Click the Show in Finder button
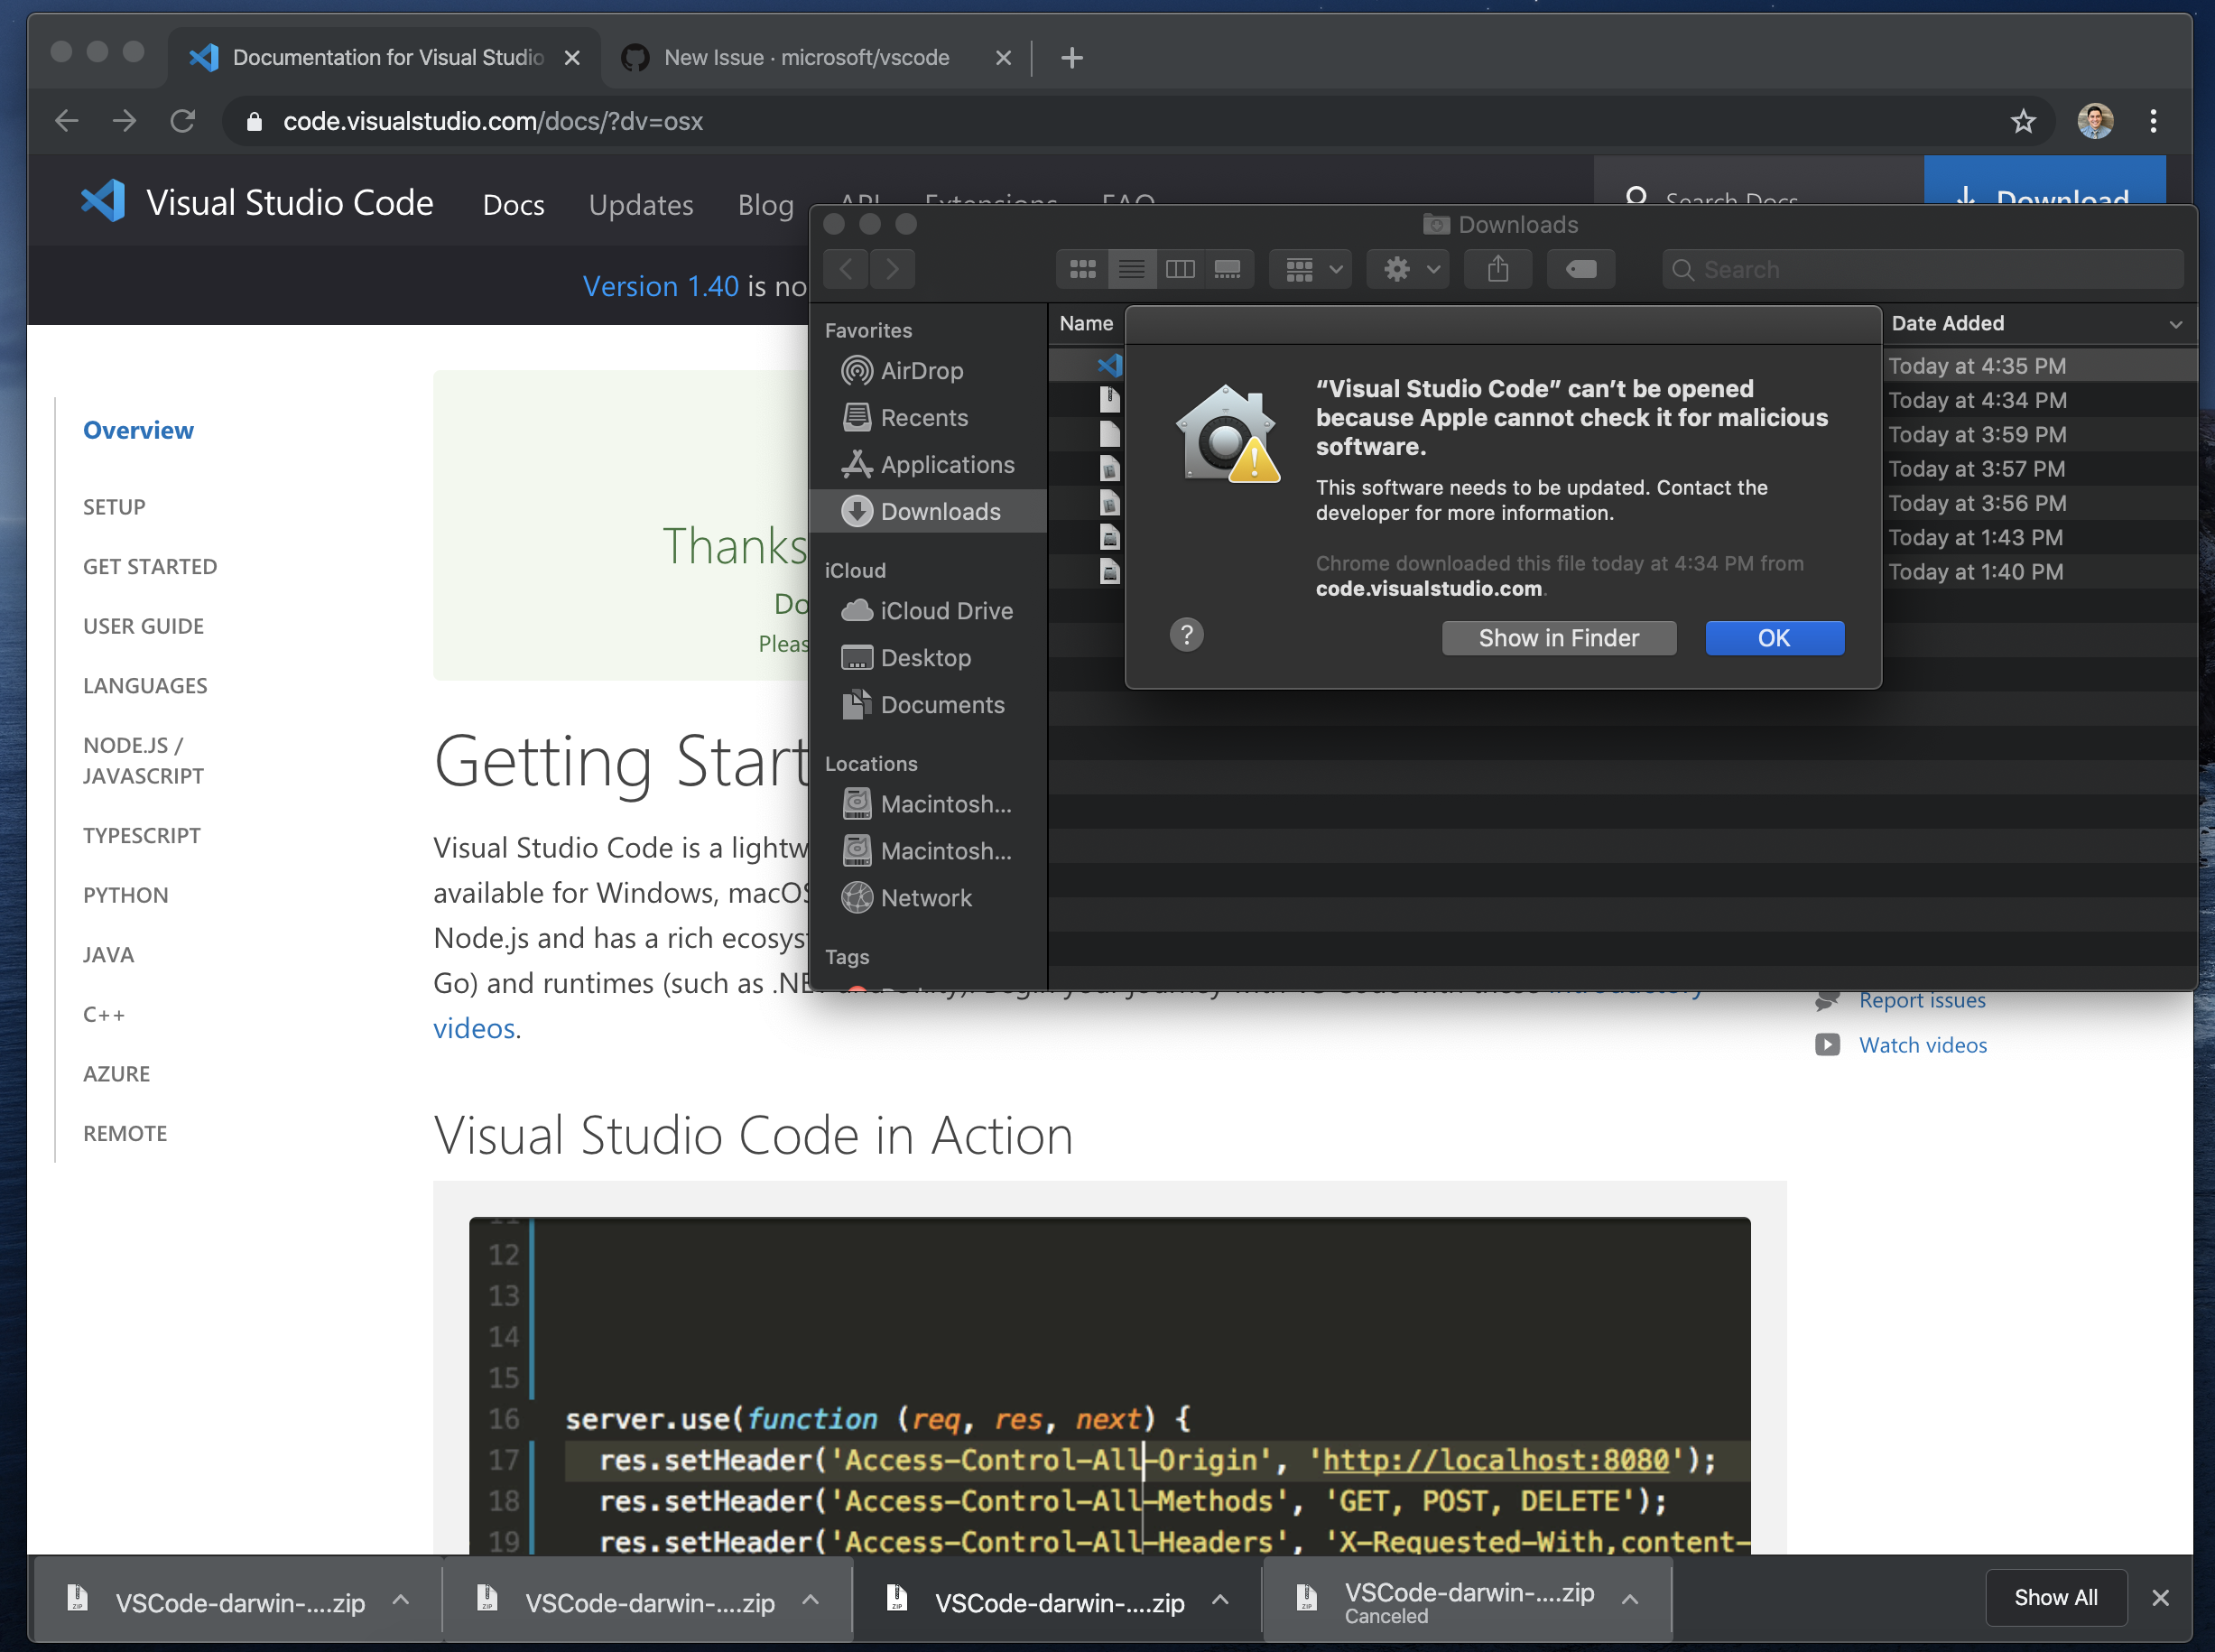Screen dimensions: 2215x1652 pyautogui.click(x=1558, y=637)
